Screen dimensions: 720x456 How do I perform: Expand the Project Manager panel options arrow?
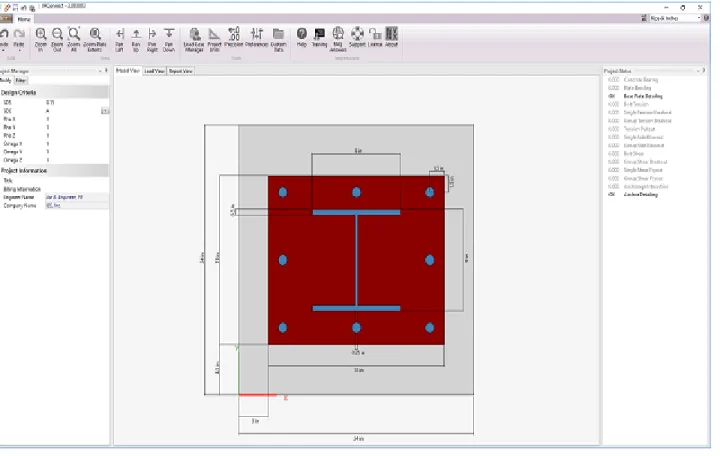100,71
